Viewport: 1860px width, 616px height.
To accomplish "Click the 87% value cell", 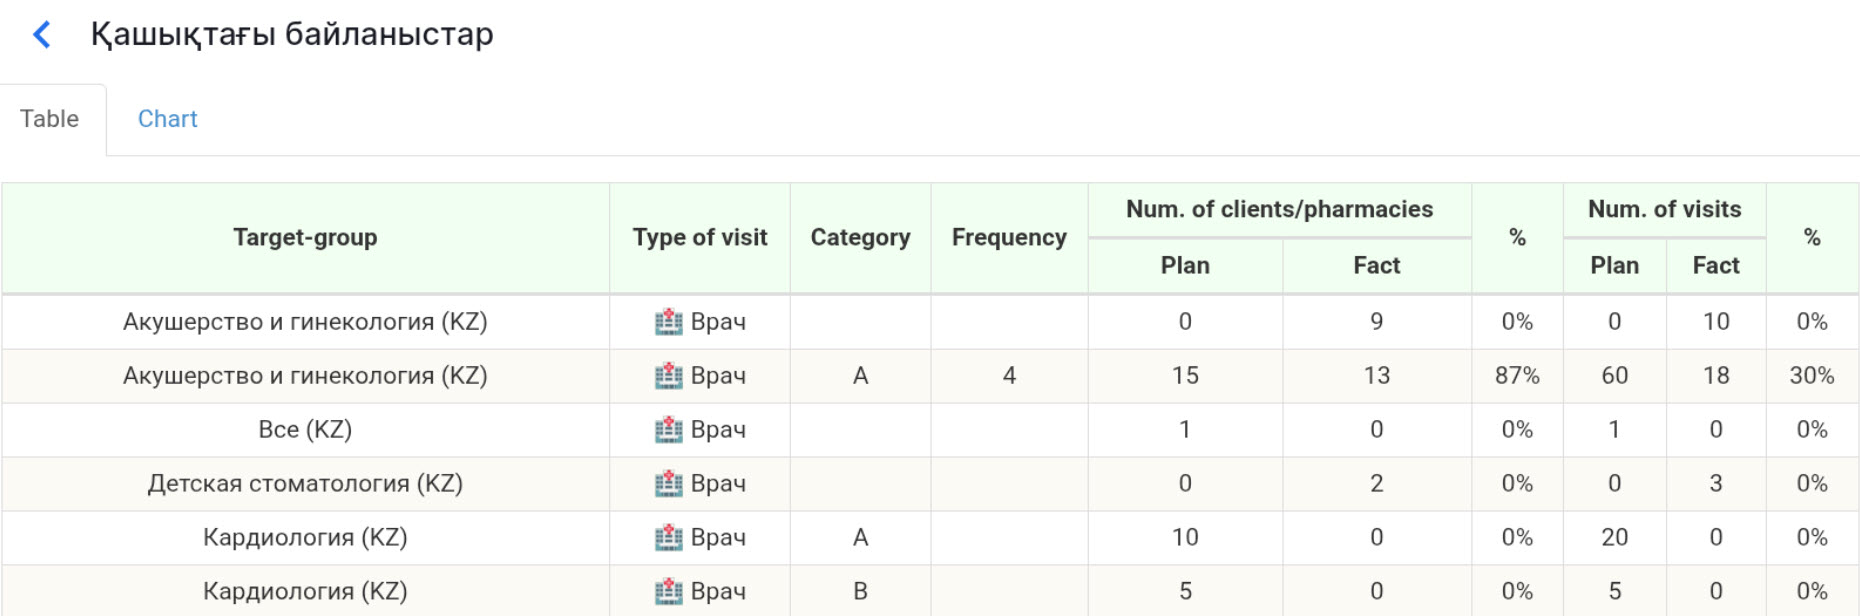I will (x=1517, y=376).
